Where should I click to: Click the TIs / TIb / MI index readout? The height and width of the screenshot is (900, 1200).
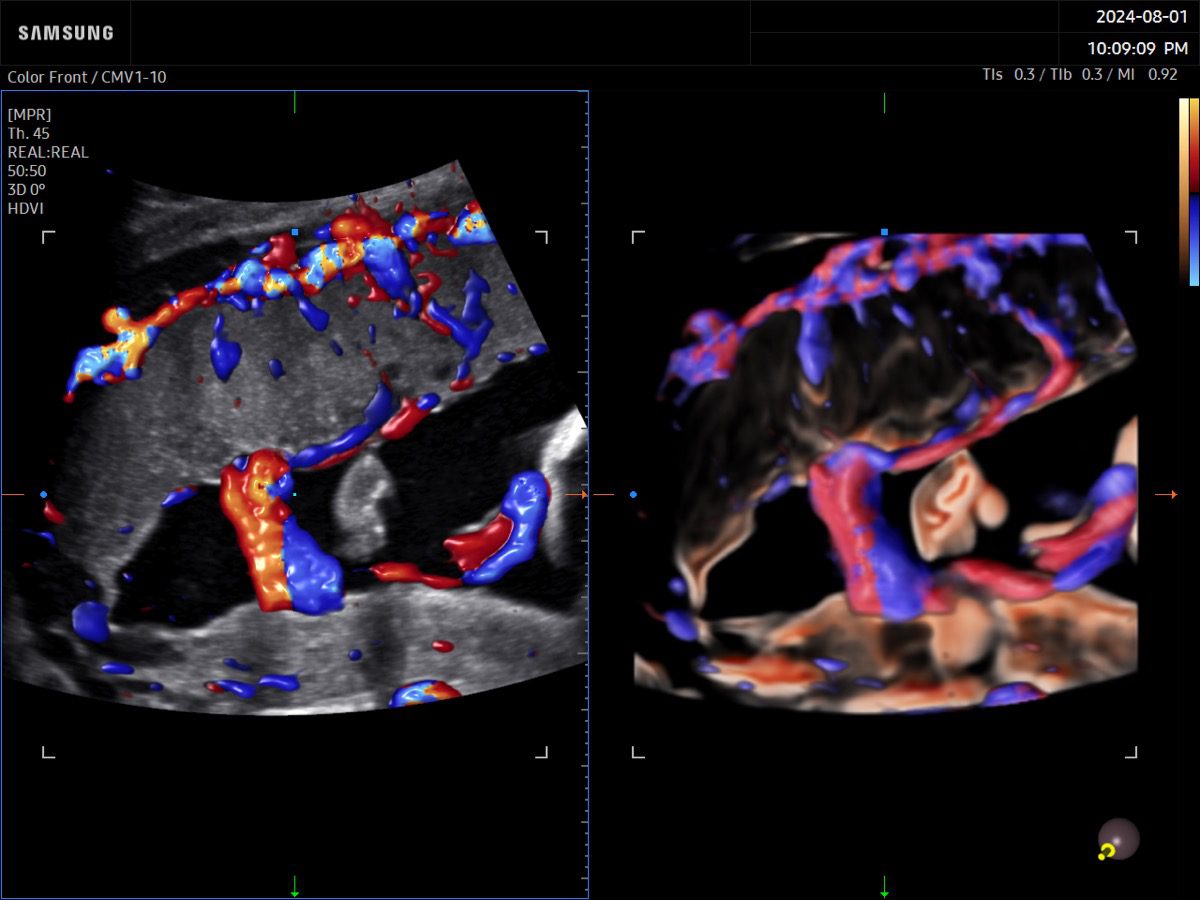point(1080,74)
